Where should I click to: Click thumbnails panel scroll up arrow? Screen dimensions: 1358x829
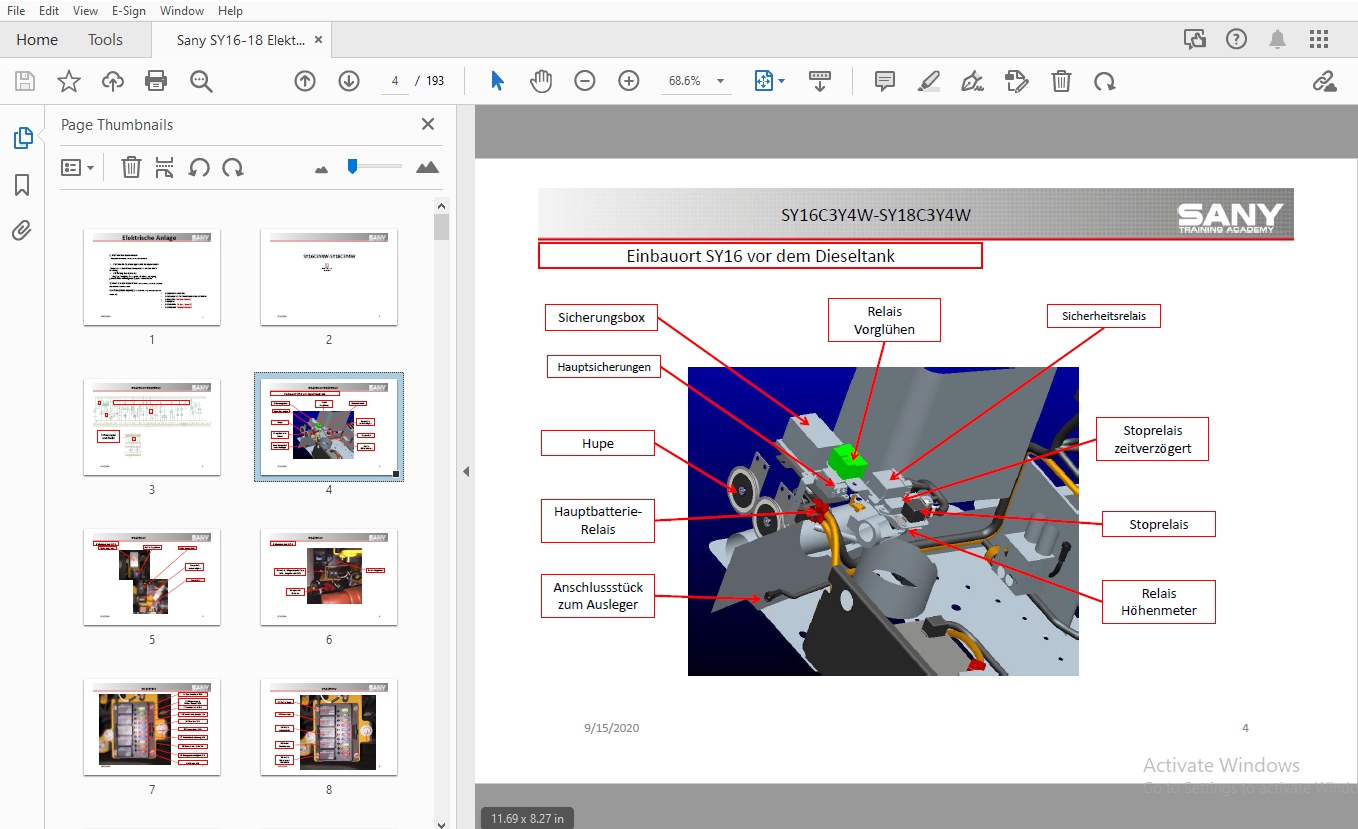[x=441, y=206]
